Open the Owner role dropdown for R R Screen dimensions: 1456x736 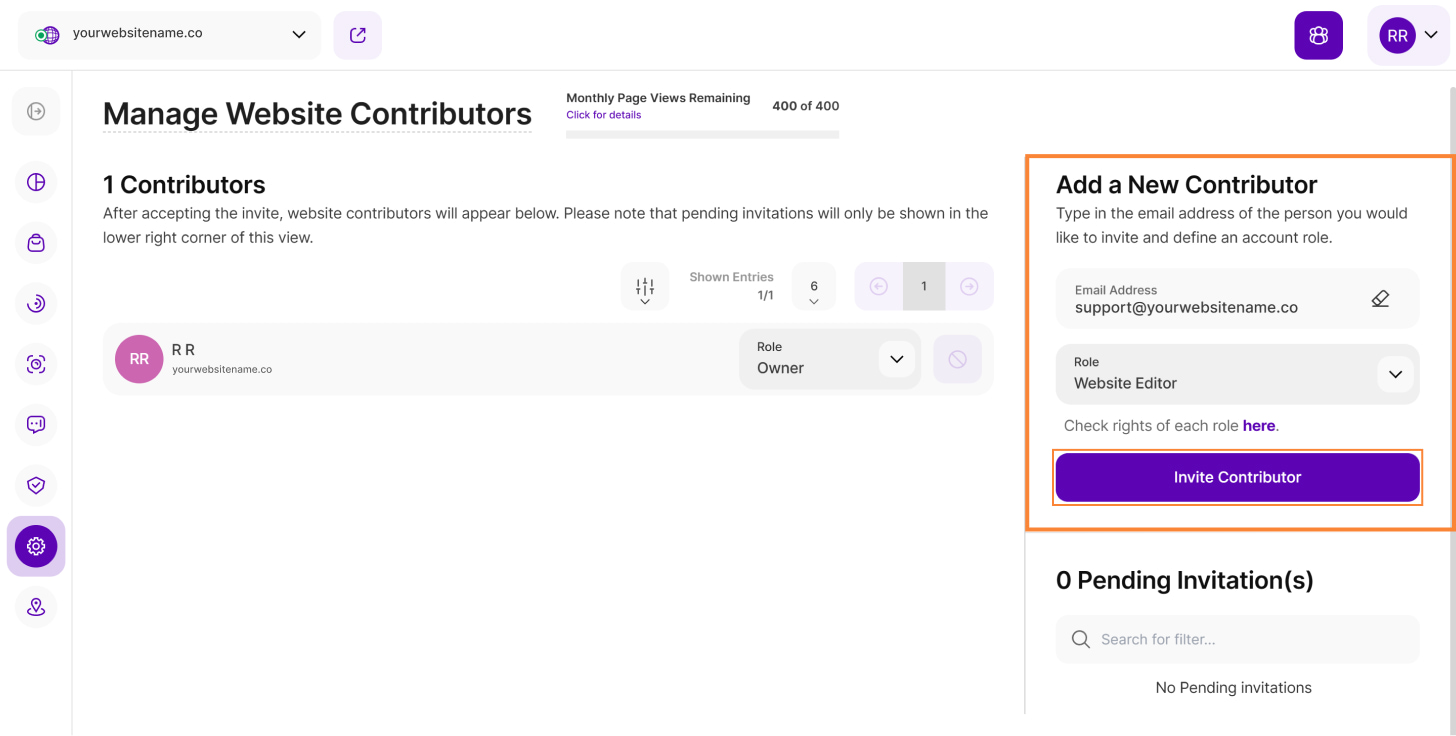(896, 359)
